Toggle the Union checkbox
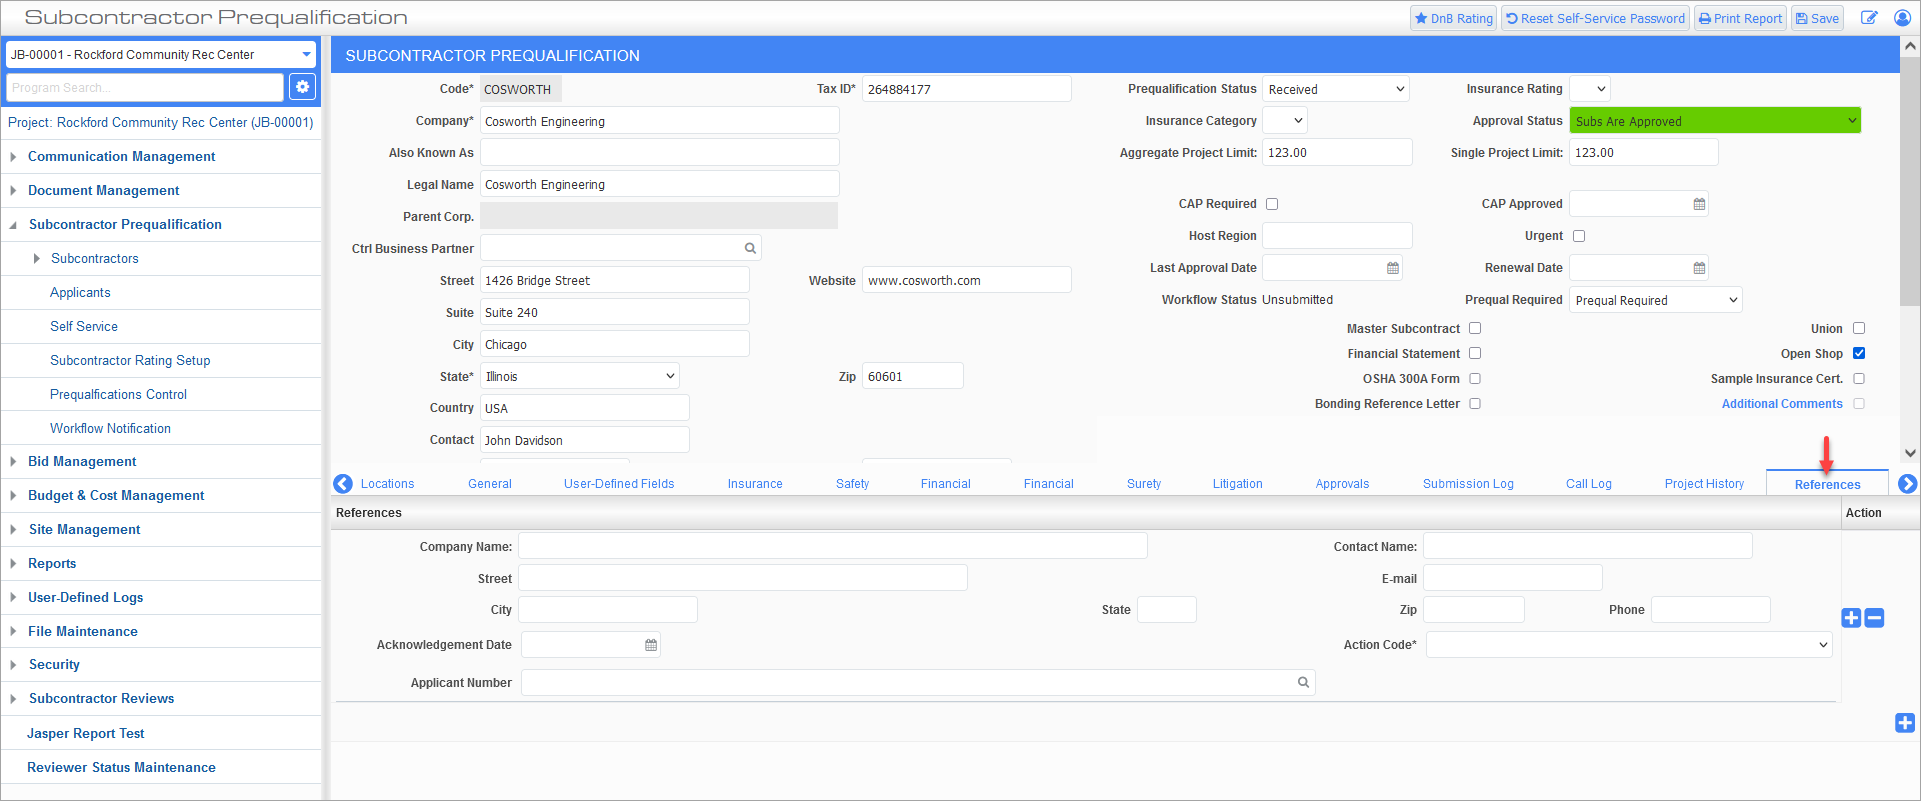The height and width of the screenshot is (801, 1921). pyautogui.click(x=1859, y=328)
